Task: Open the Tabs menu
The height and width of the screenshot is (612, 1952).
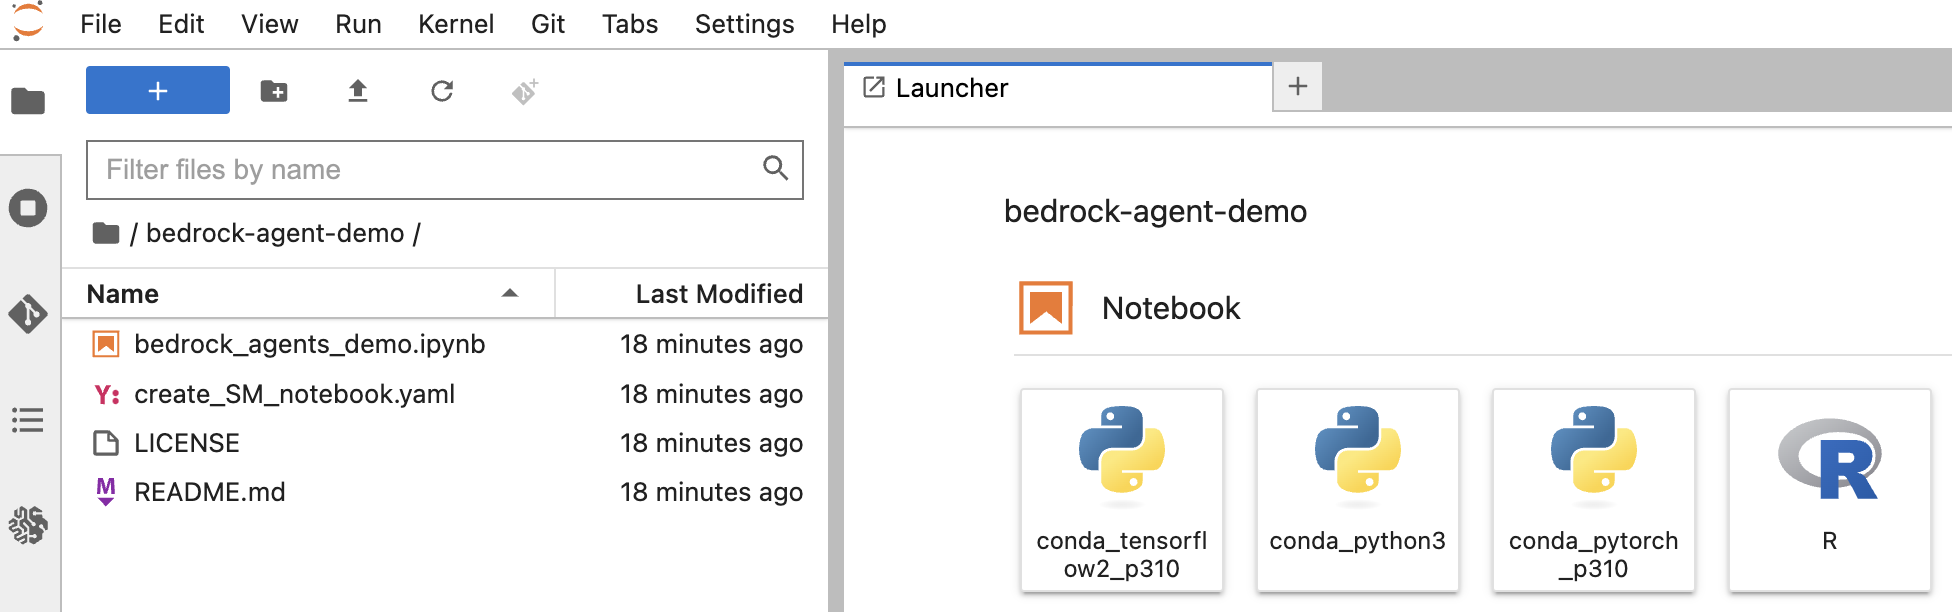Action: [630, 24]
